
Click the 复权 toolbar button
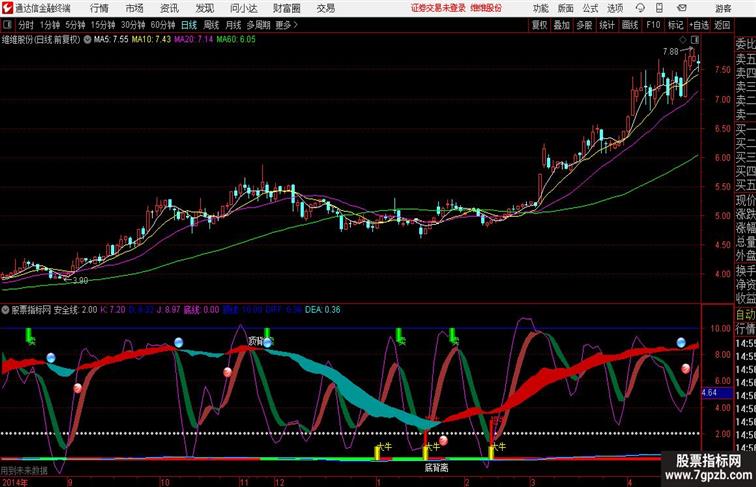point(539,25)
